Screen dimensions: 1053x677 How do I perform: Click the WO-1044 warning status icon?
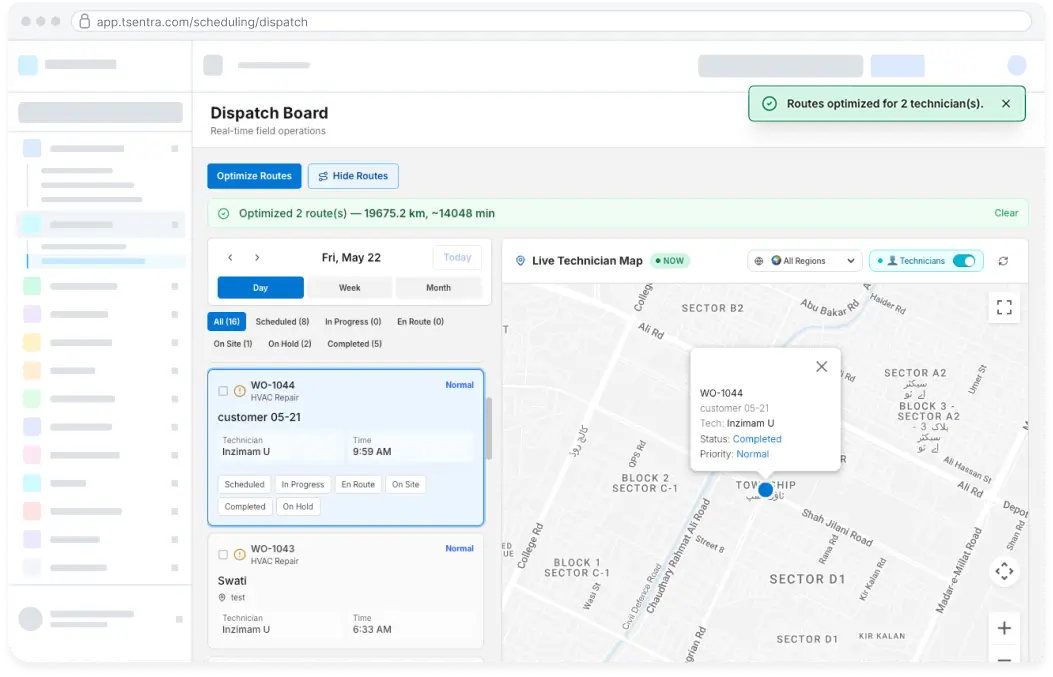click(x=240, y=391)
